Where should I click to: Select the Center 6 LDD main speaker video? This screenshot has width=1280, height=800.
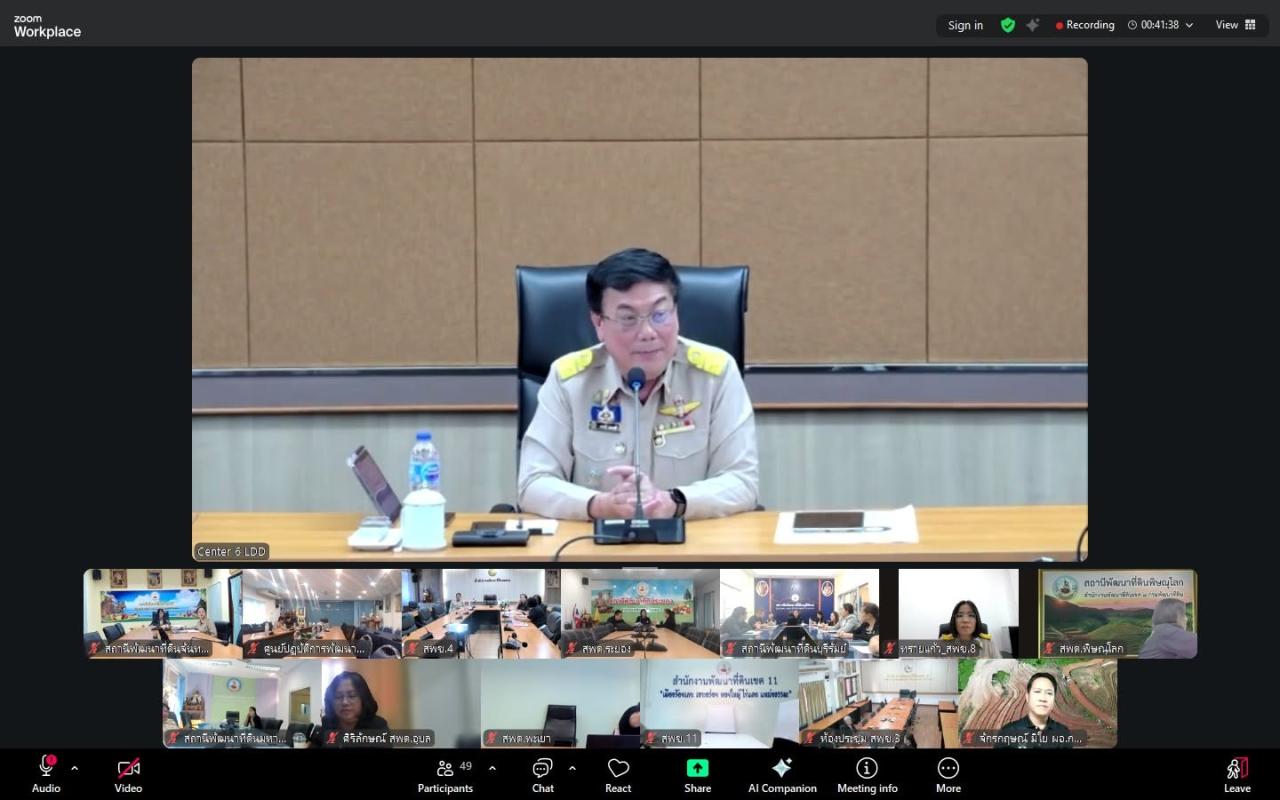click(640, 309)
